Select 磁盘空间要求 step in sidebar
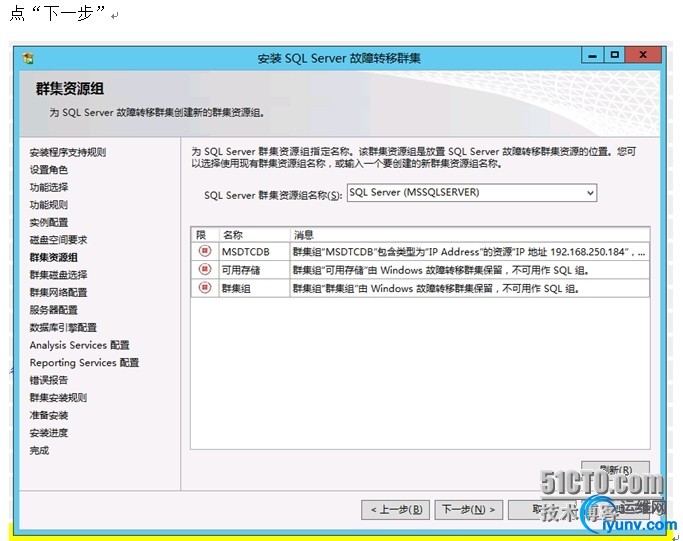The image size is (683, 541). coord(58,240)
